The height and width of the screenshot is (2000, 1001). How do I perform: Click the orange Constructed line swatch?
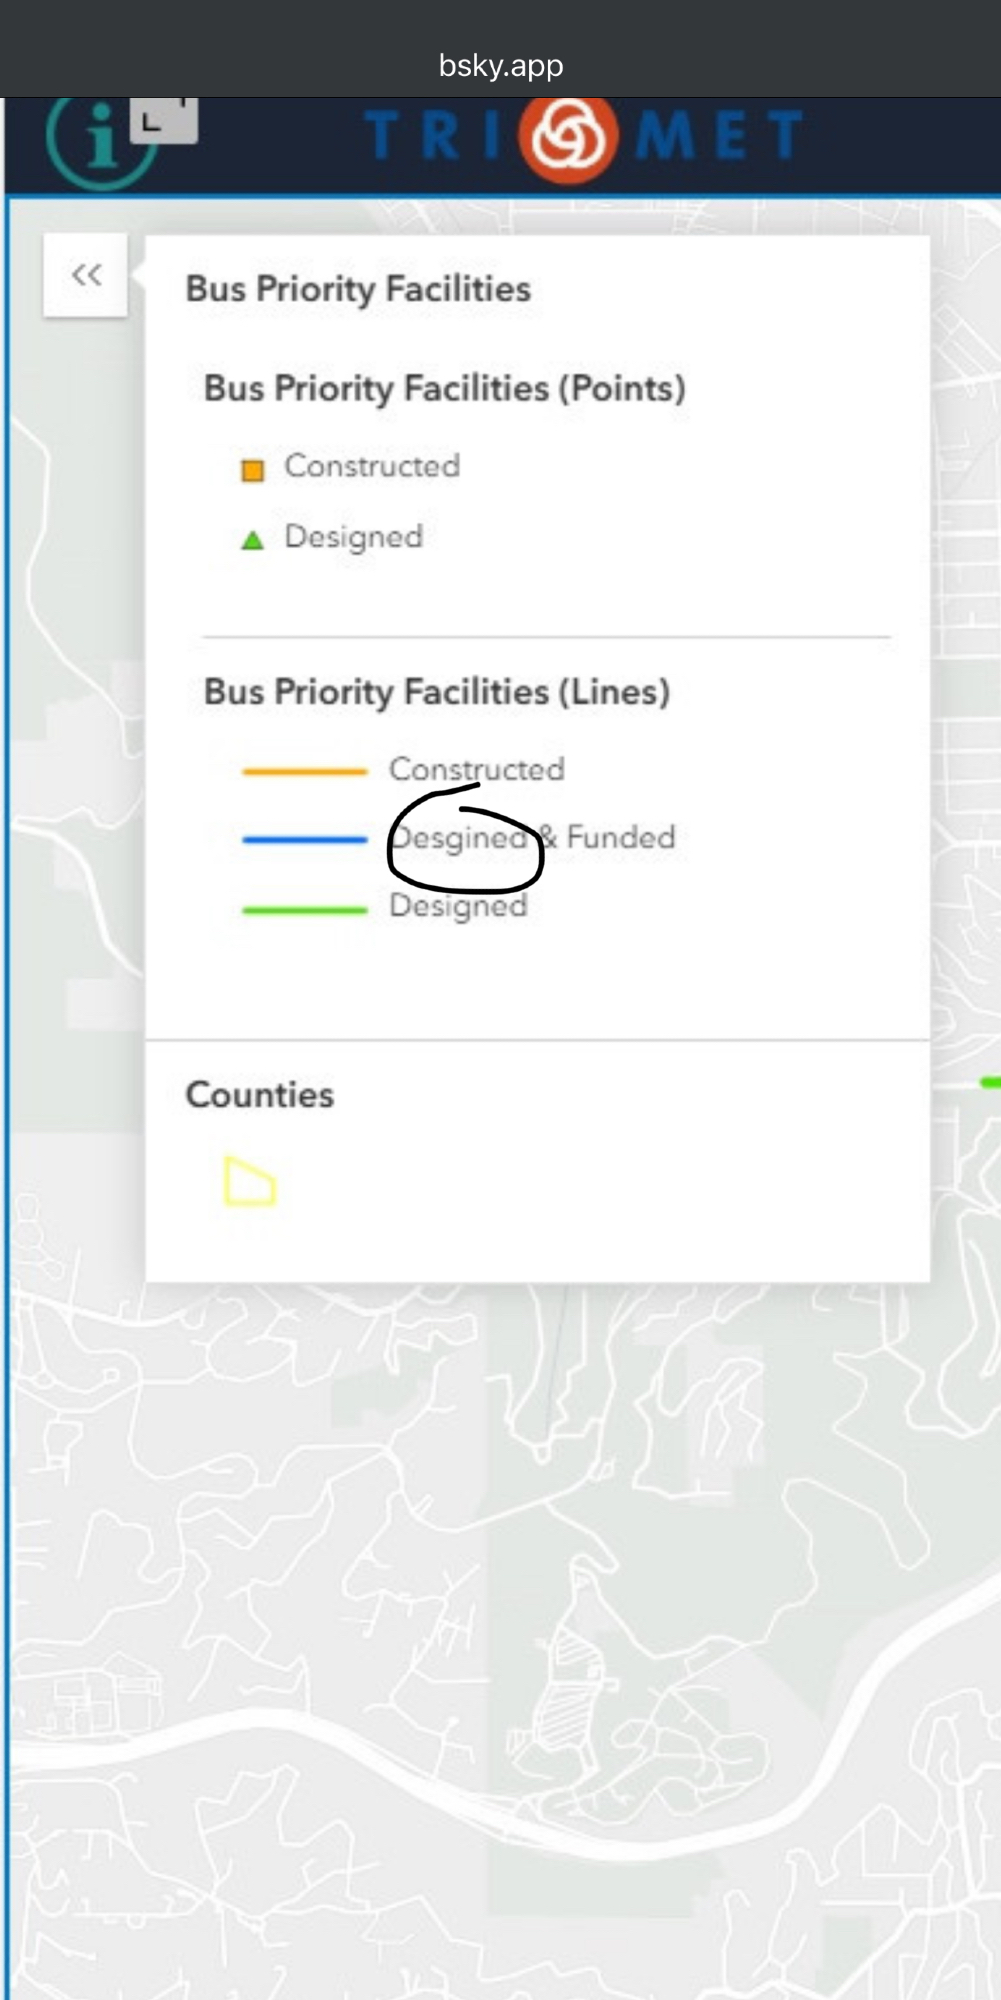(305, 771)
